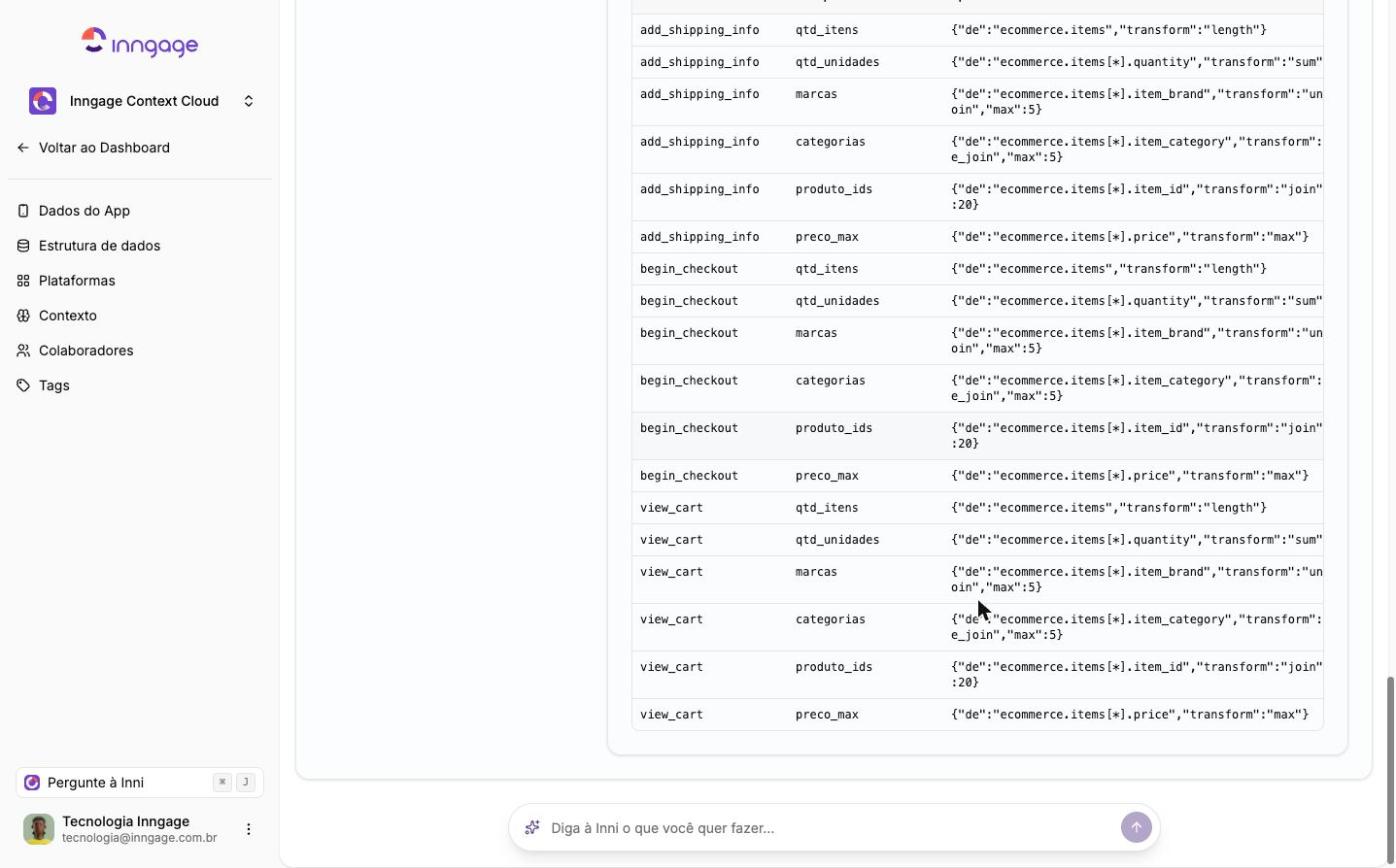The width and height of the screenshot is (1396, 868).
Task: Click the tecnologia@inngage.com.br email text
Action: (139, 838)
